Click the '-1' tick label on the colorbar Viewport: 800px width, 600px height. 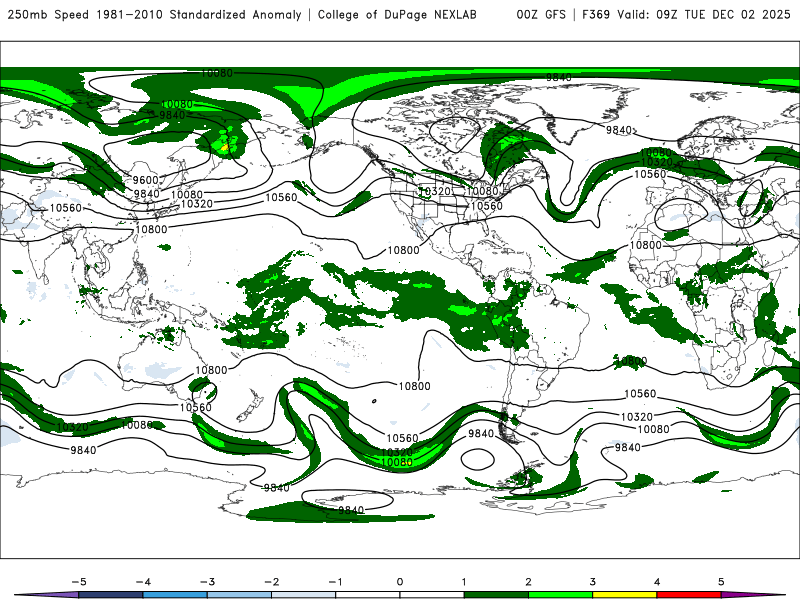click(335, 582)
